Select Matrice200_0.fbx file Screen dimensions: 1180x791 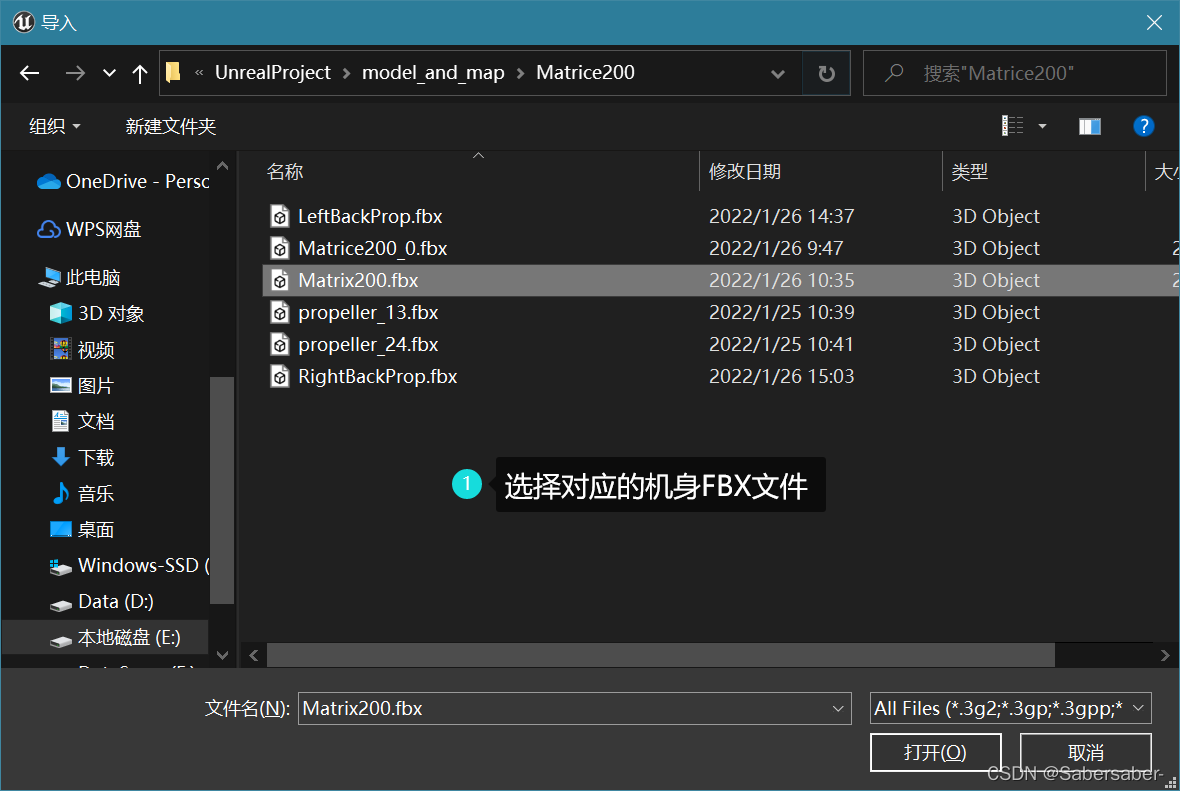[373, 248]
